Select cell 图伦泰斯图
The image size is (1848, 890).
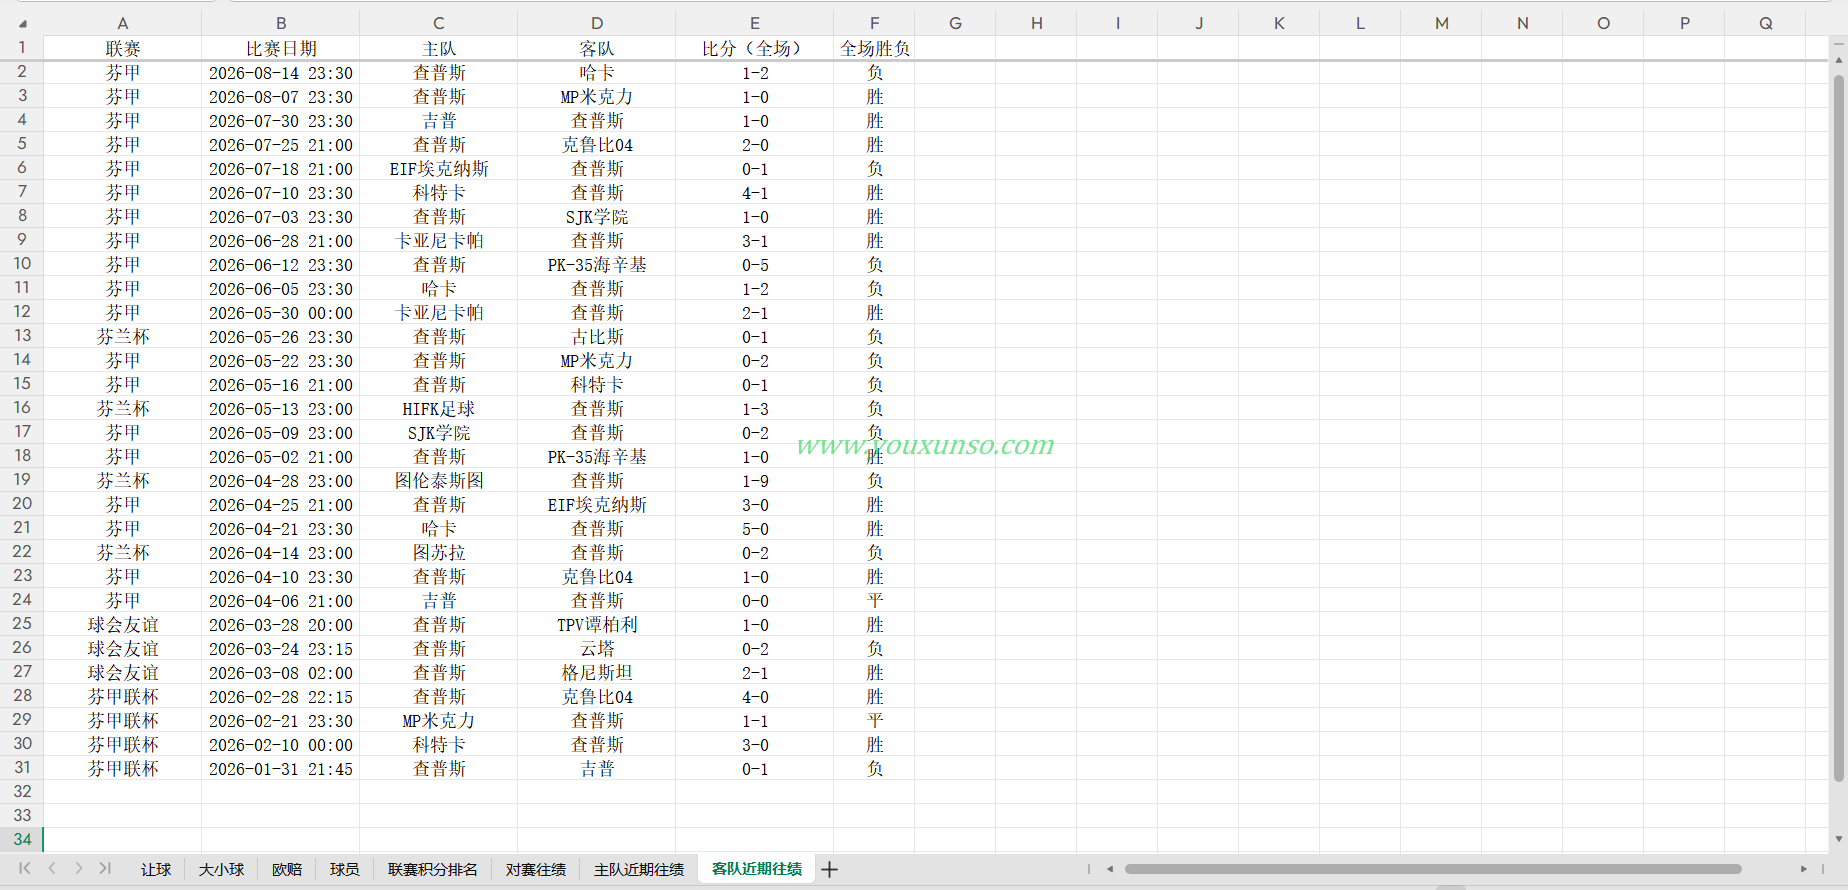(439, 481)
